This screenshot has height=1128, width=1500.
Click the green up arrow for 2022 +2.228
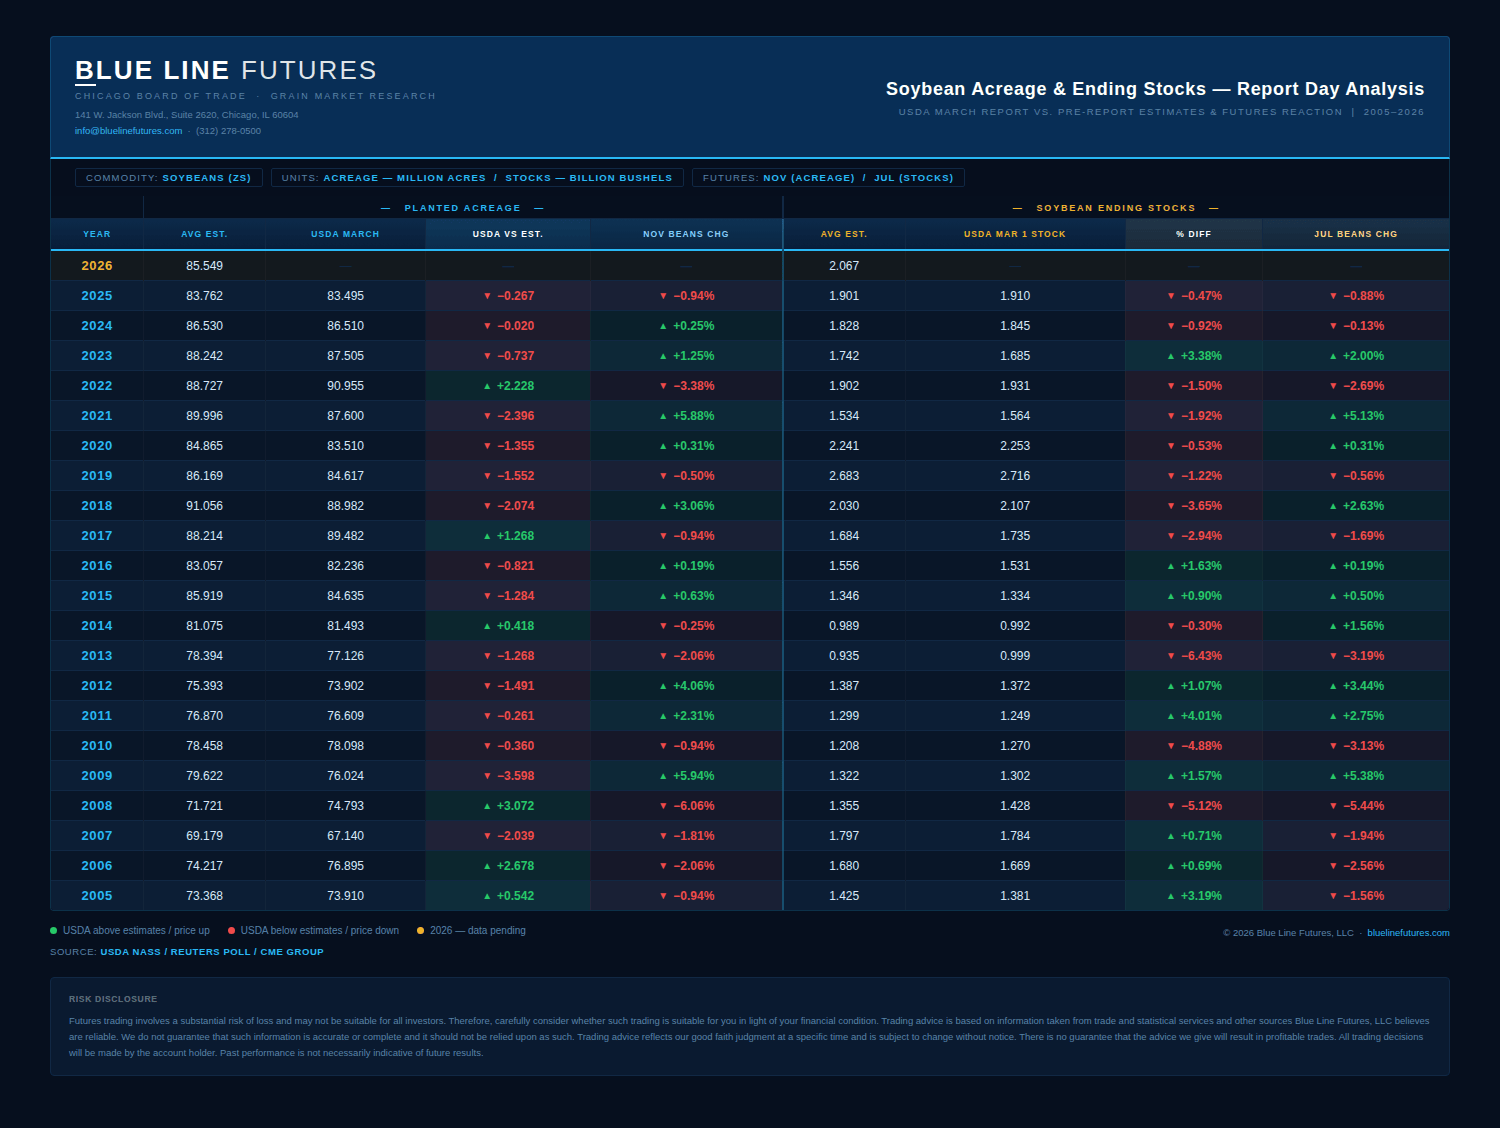pyautogui.click(x=487, y=386)
